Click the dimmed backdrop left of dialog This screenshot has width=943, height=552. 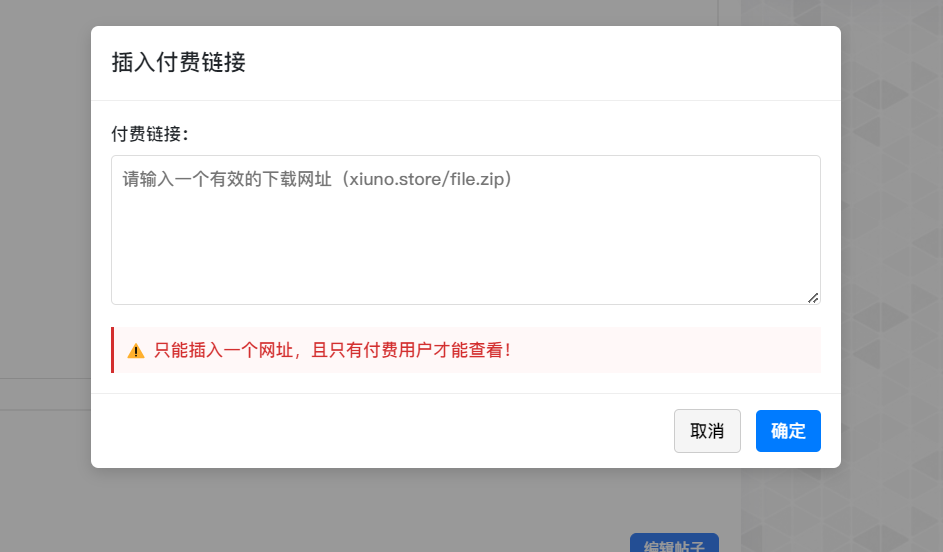(45, 250)
